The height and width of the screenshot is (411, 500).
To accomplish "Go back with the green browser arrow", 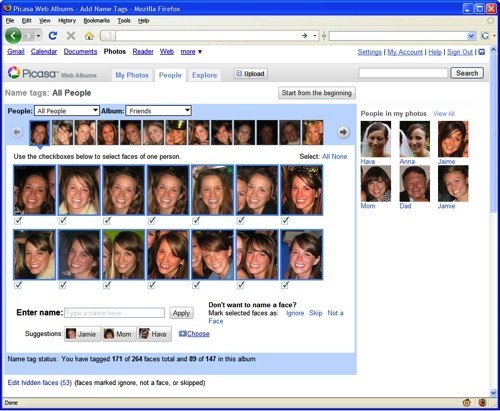I will [13, 35].
